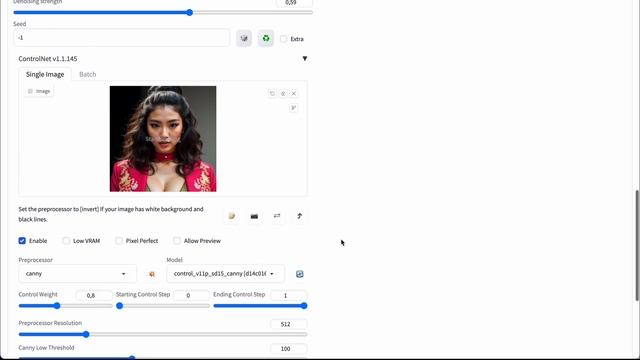Viewport: 640px width, 360px height.
Task: Toggle the Extra seed checkbox
Action: pos(284,39)
